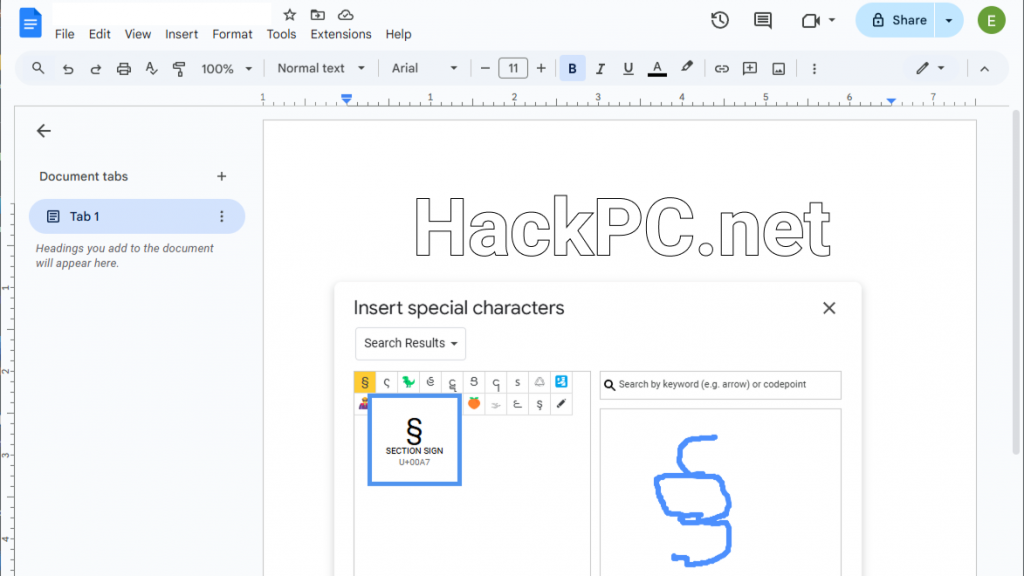
Task: Close the document tabs sidebar with the back arrow
Action: [44, 131]
